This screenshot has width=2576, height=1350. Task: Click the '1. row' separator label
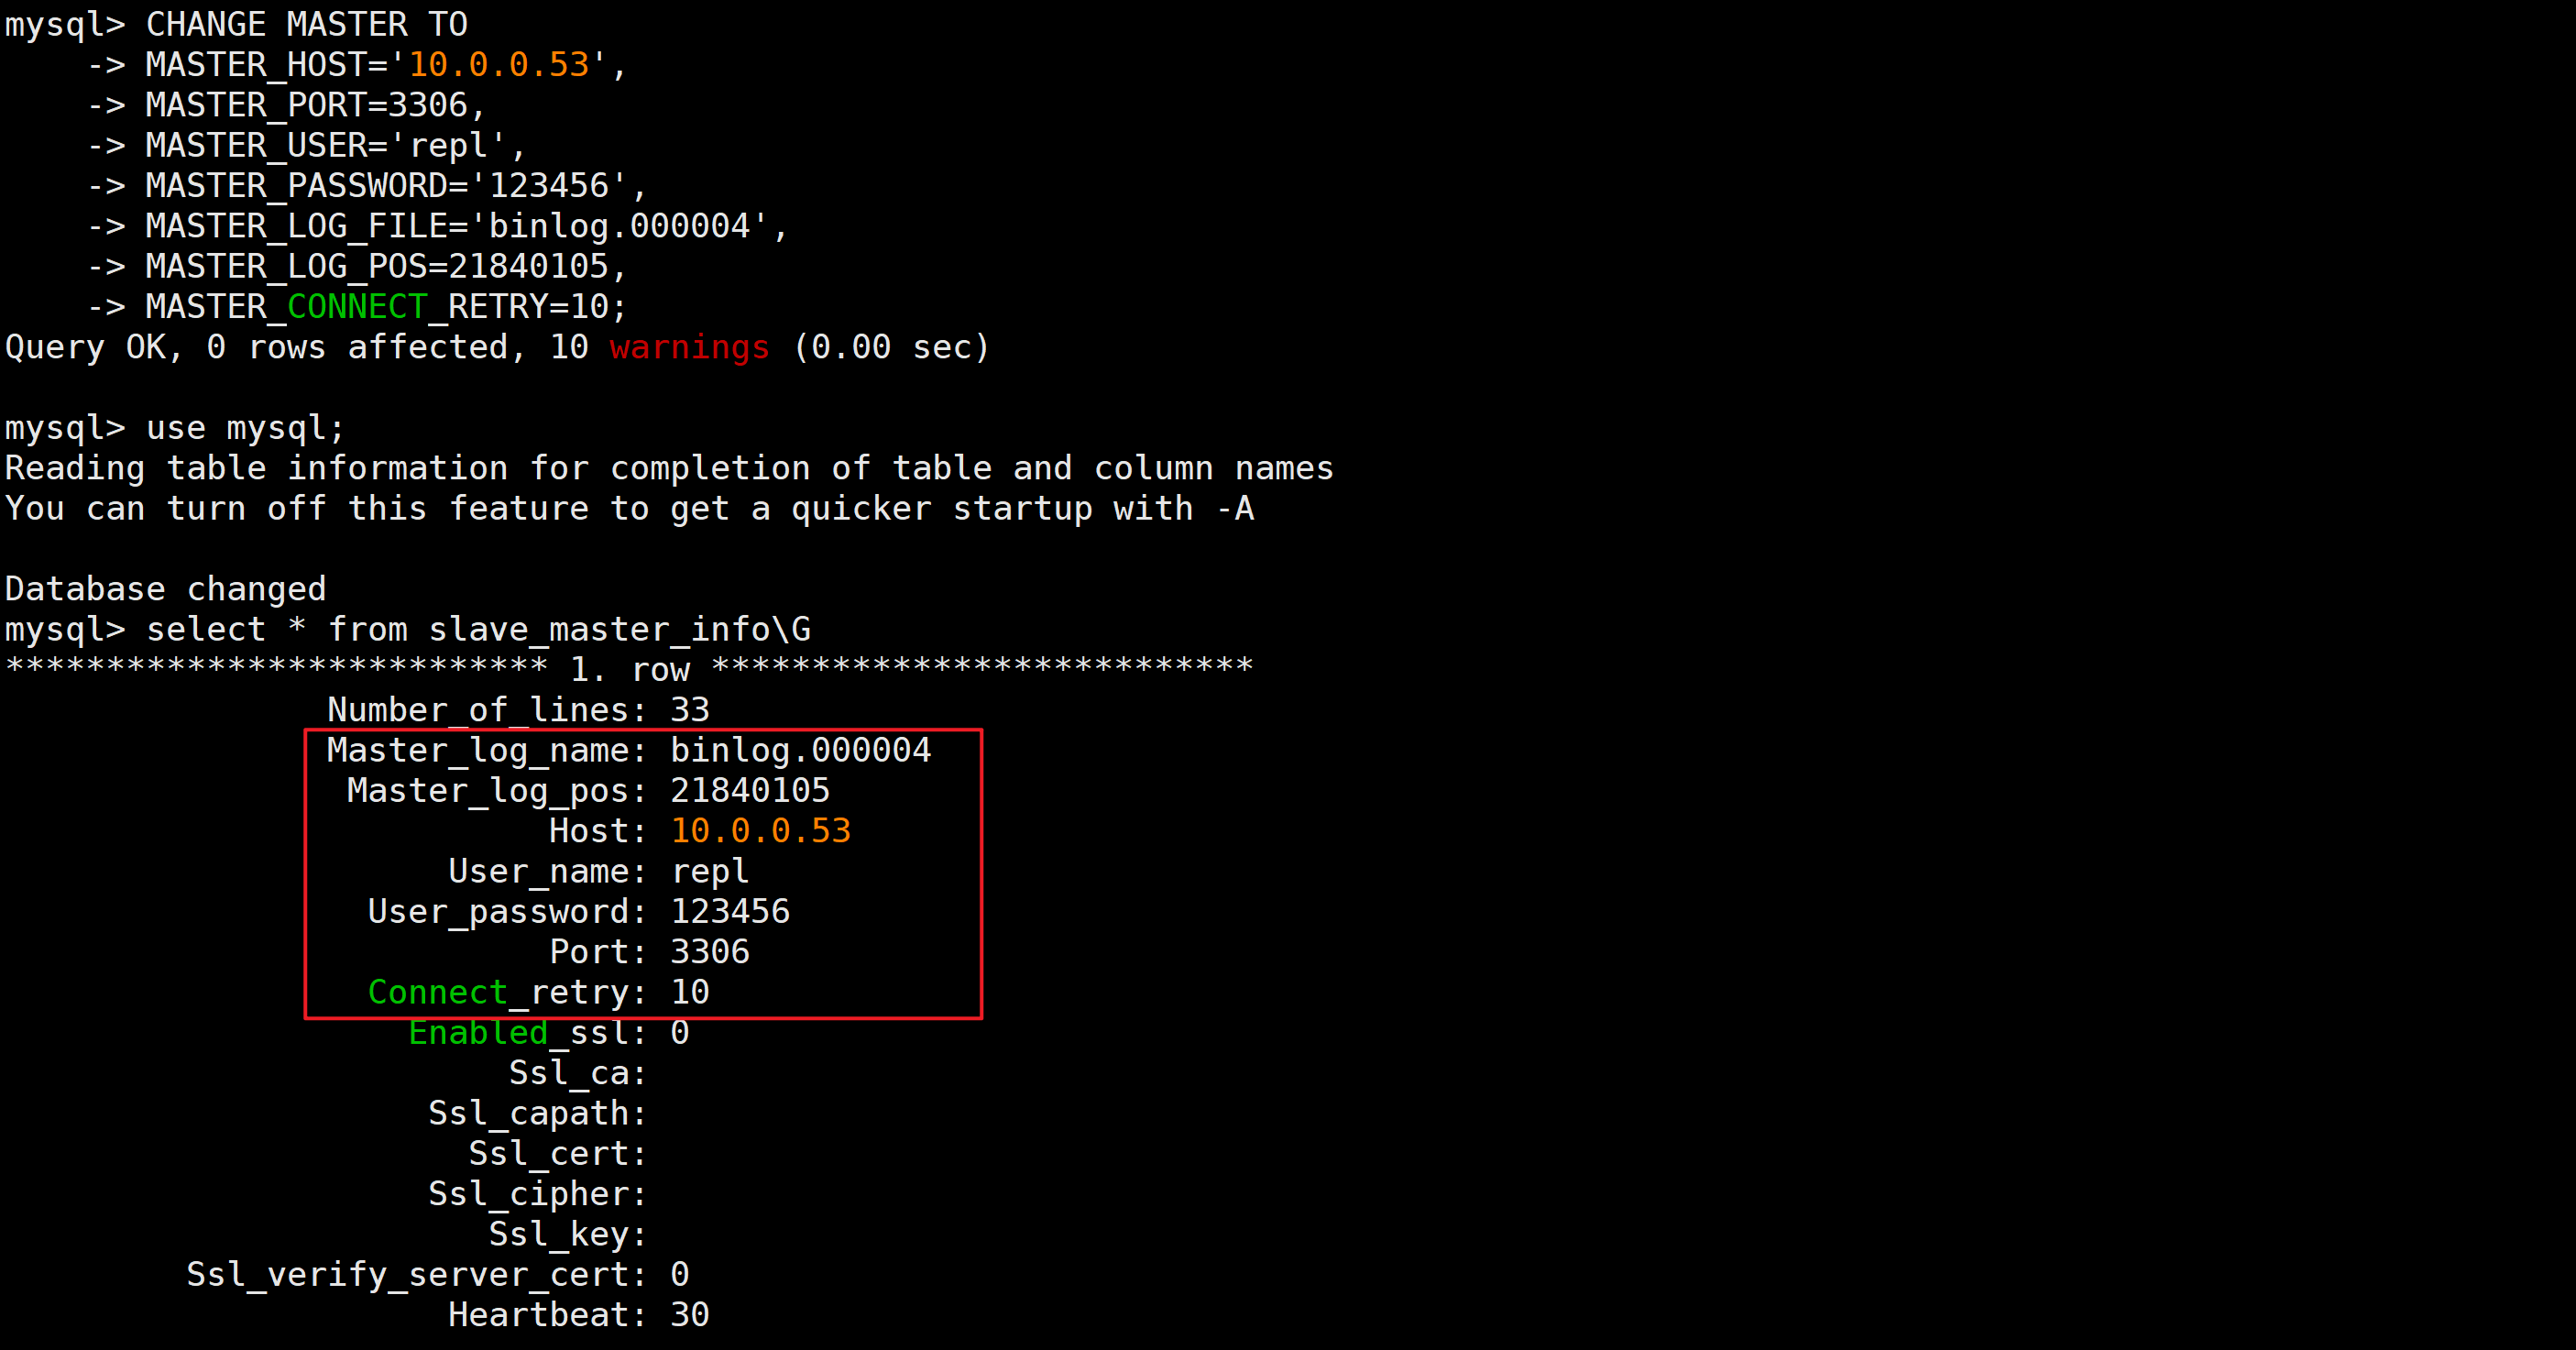(630, 670)
